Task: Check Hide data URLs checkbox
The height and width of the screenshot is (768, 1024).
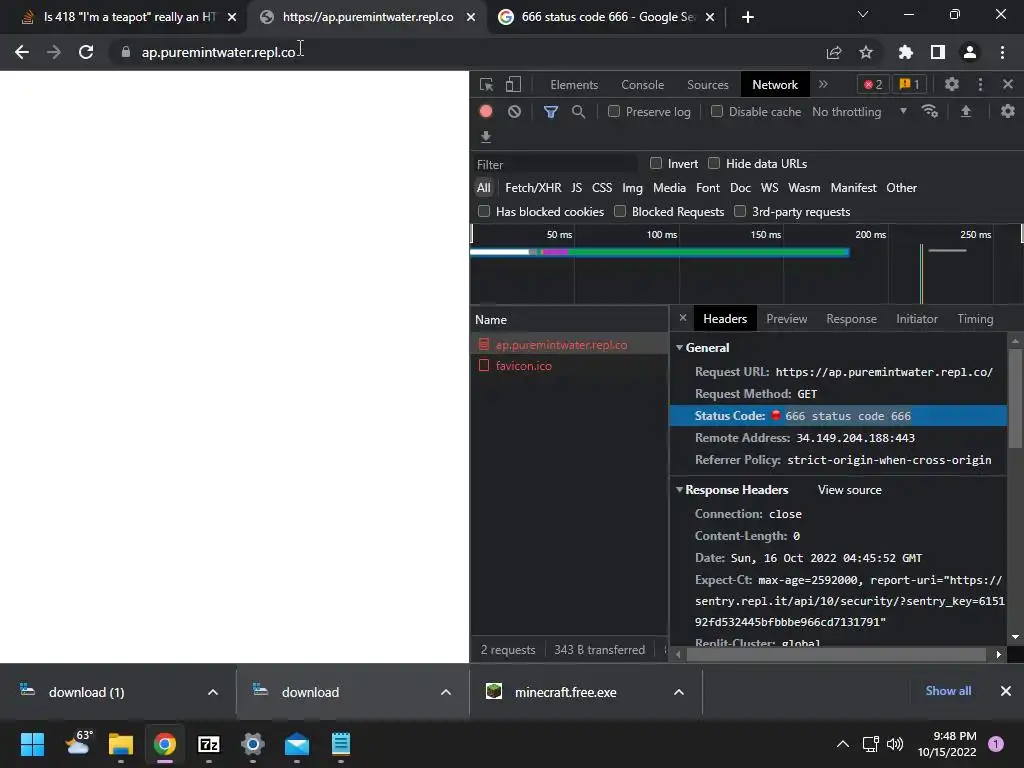Action: point(714,163)
